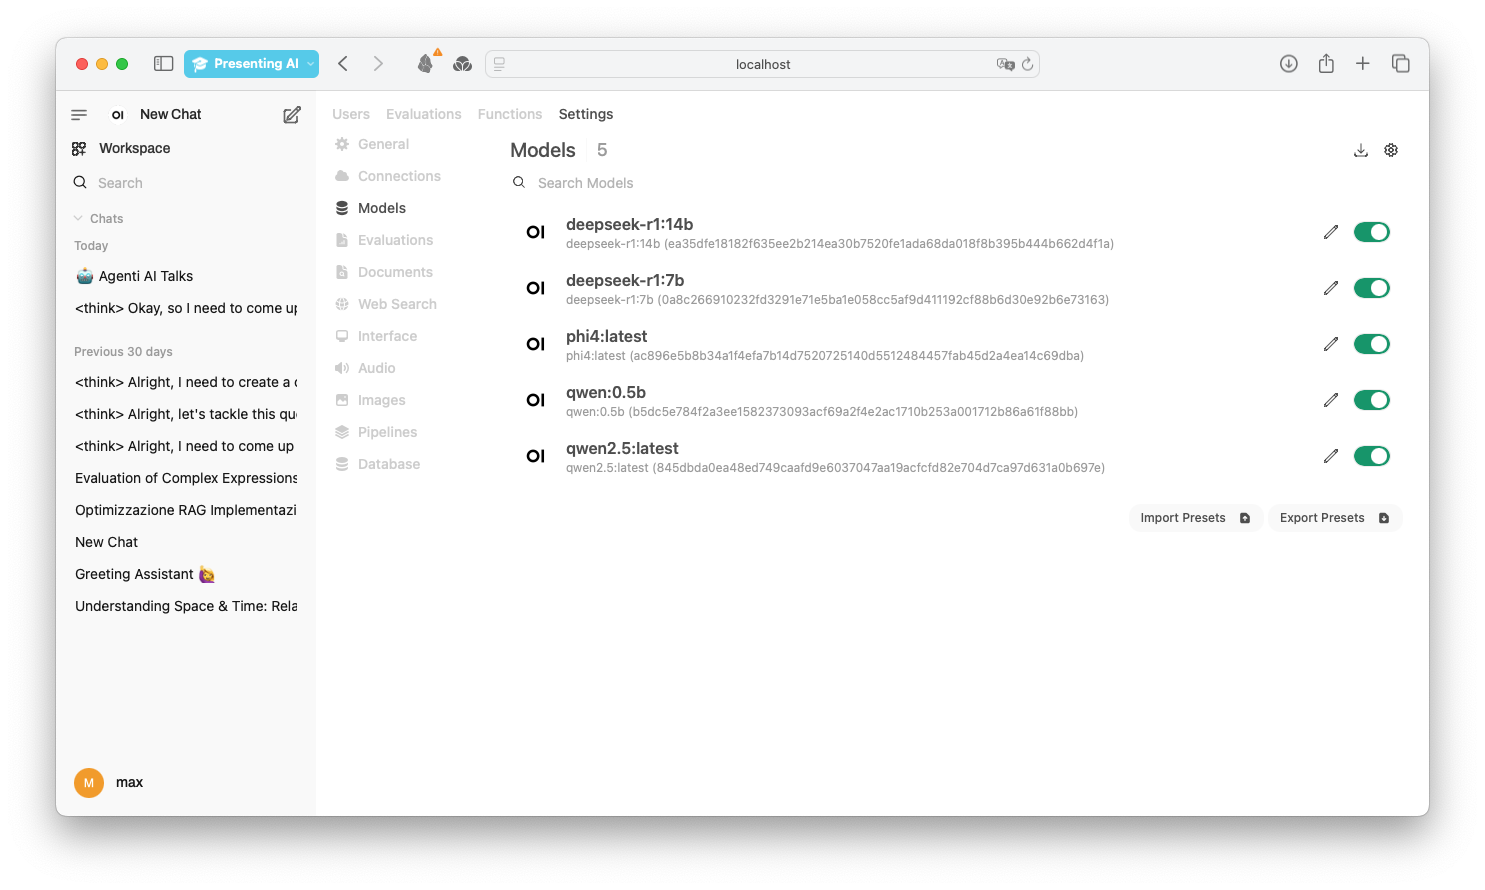This screenshot has height=890, width=1485.
Task: Toggle the sidebar menu icon beside New Chat
Action: point(79,115)
